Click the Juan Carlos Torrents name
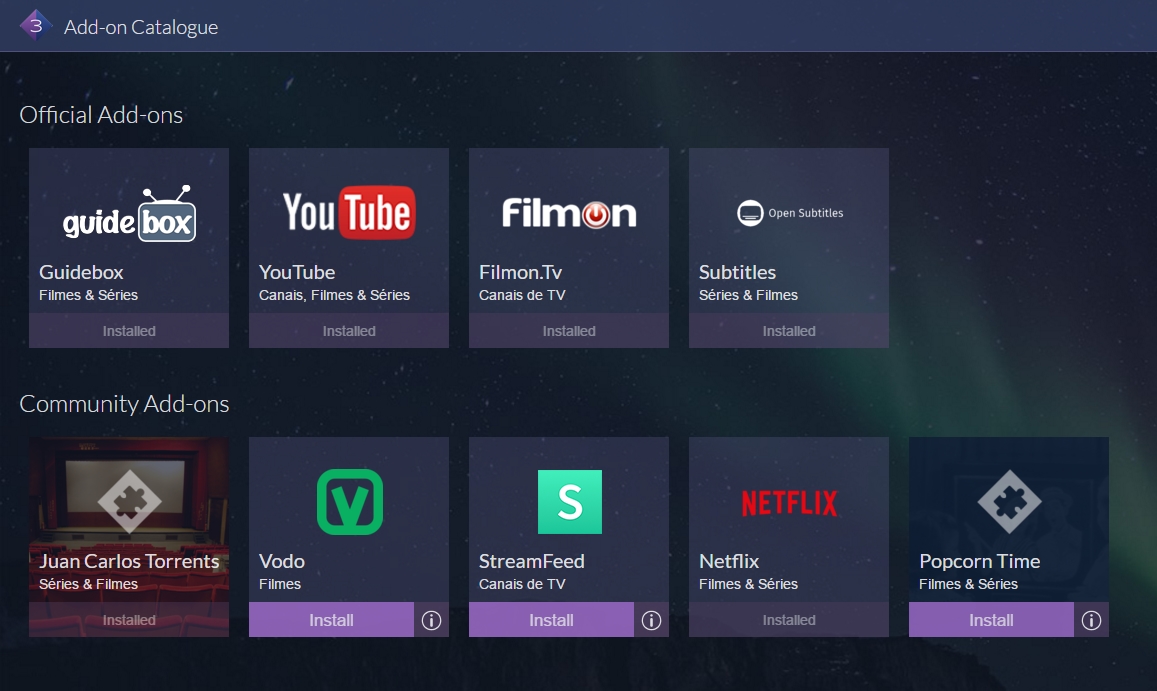The image size is (1157, 691). pos(129,561)
